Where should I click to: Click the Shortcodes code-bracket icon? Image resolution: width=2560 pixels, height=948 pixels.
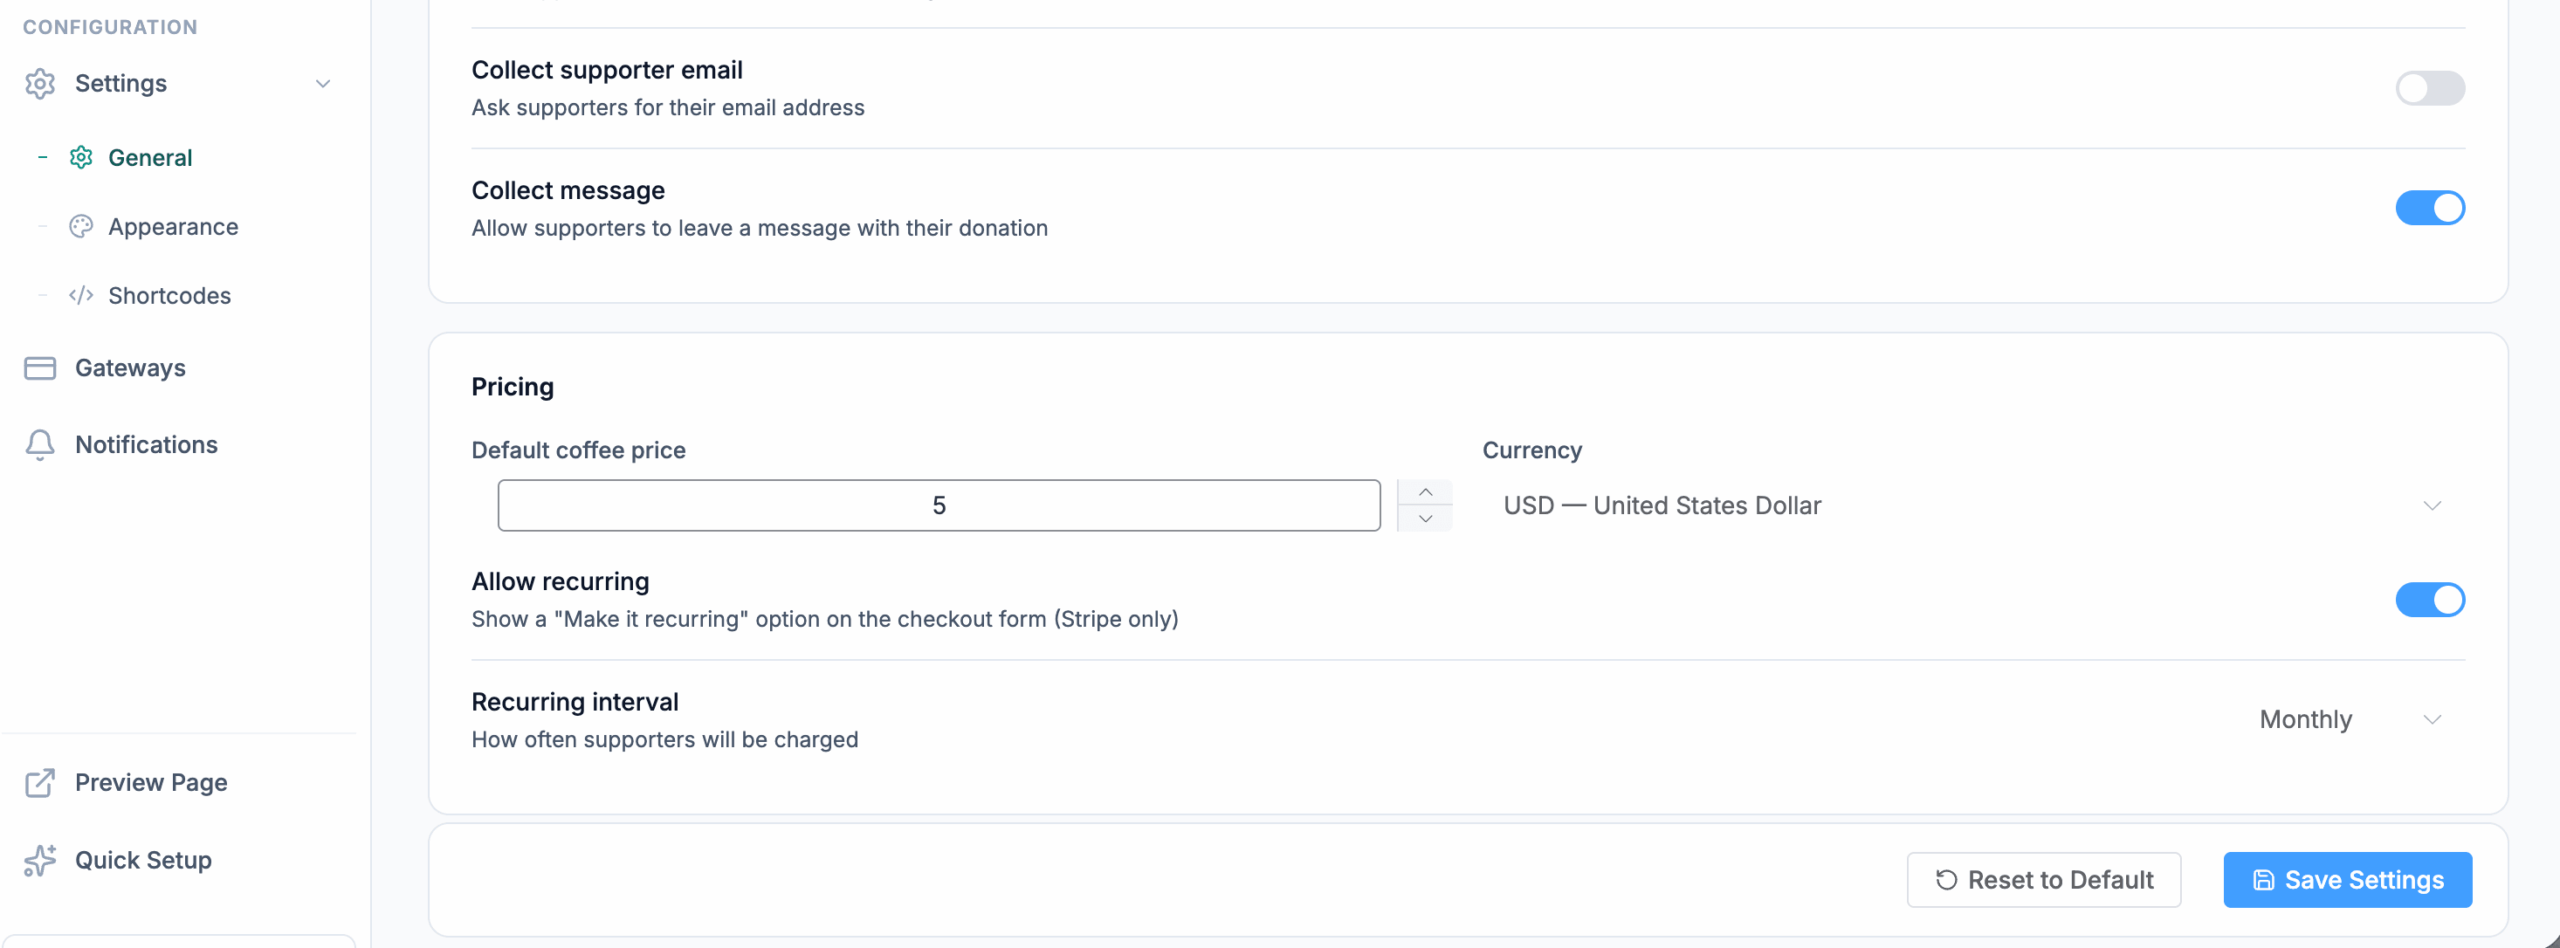81,296
